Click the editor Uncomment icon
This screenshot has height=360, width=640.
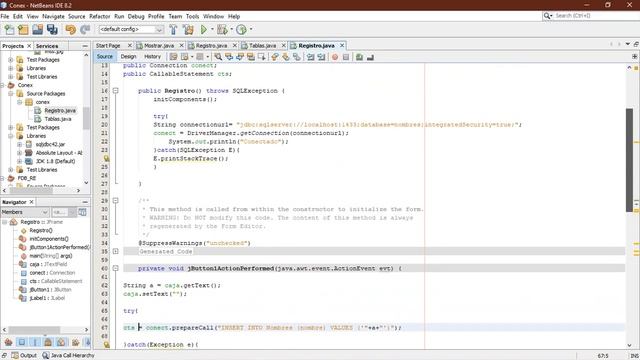tap(370, 57)
